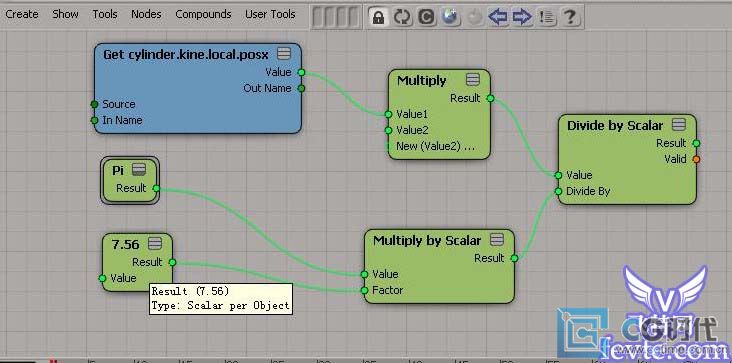Open help with the question mark icon
The image size is (732, 363).
coord(569,17)
